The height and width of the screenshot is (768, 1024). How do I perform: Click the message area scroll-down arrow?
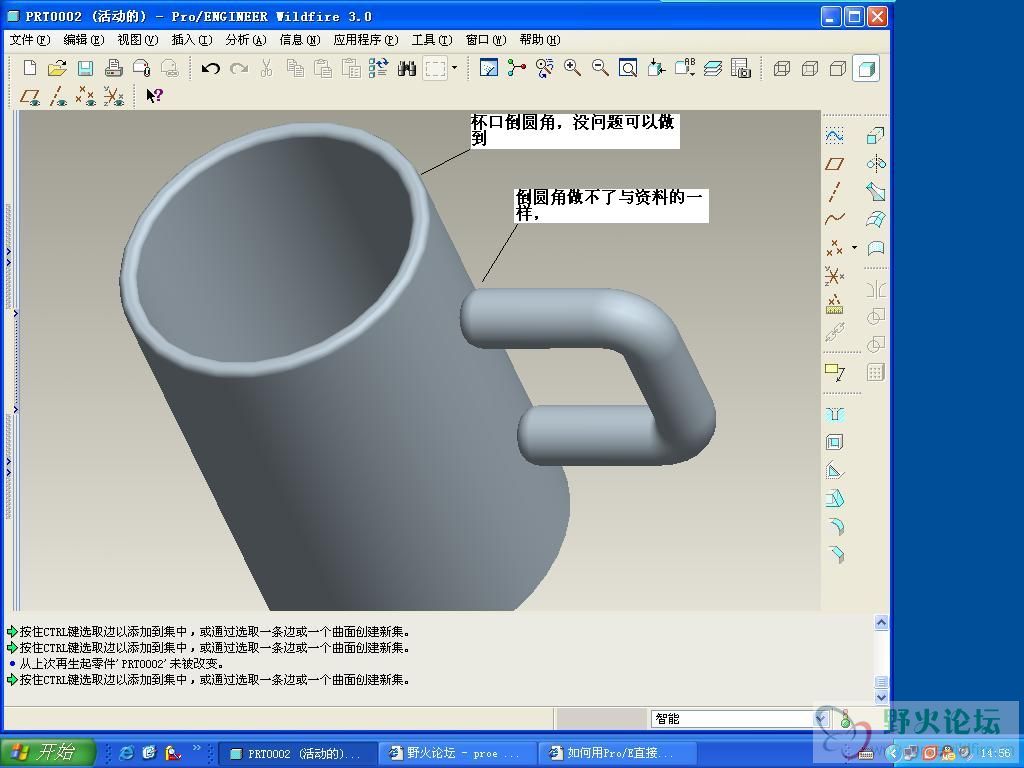coord(881,697)
